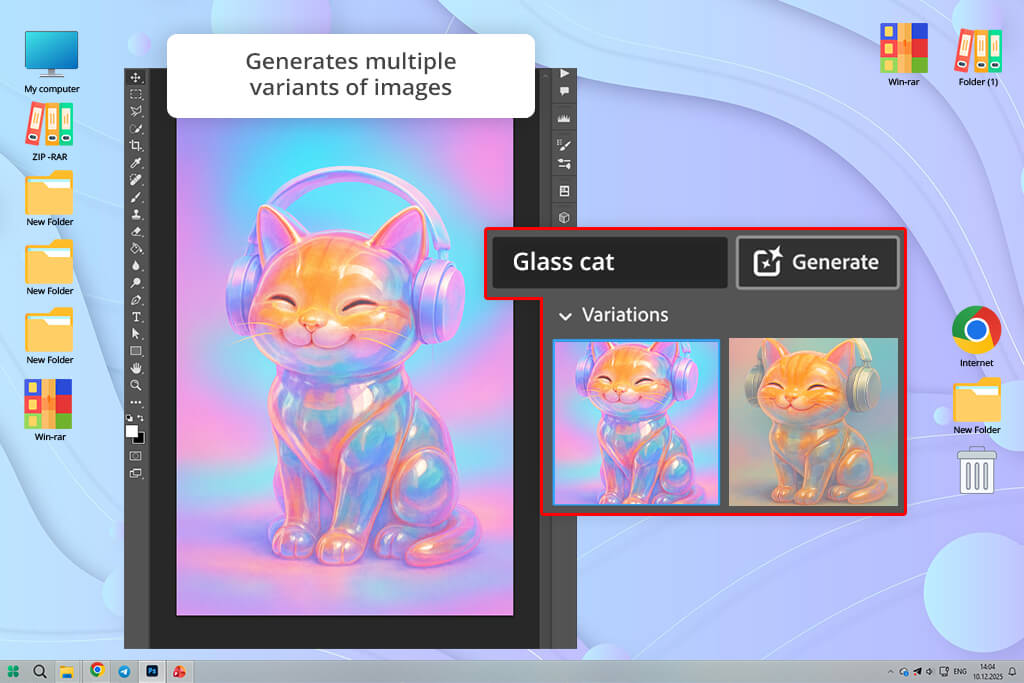
Task: Select the Hand tool
Action: [136, 368]
